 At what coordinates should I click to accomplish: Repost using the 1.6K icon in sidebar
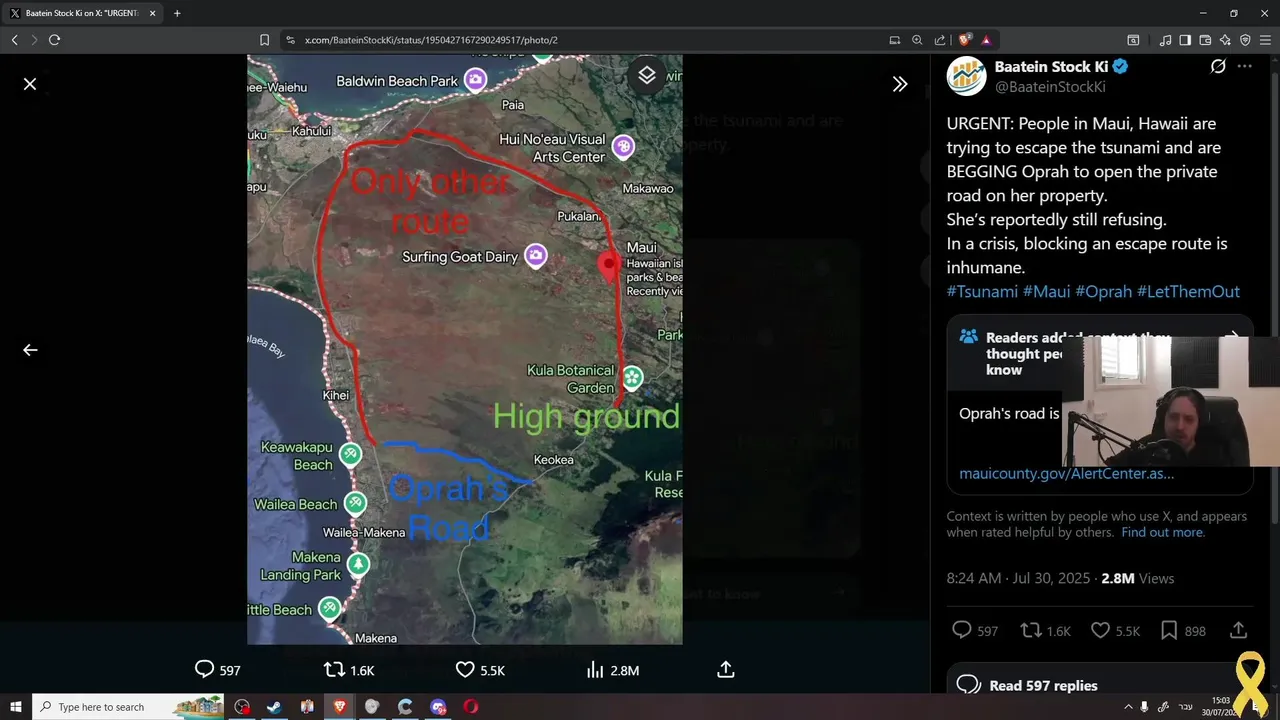click(x=1031, y=630)
